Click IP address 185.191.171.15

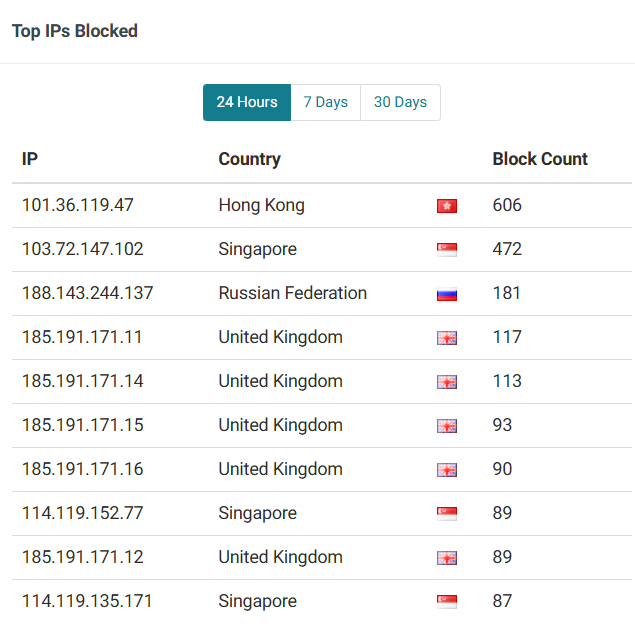point(83,425)
